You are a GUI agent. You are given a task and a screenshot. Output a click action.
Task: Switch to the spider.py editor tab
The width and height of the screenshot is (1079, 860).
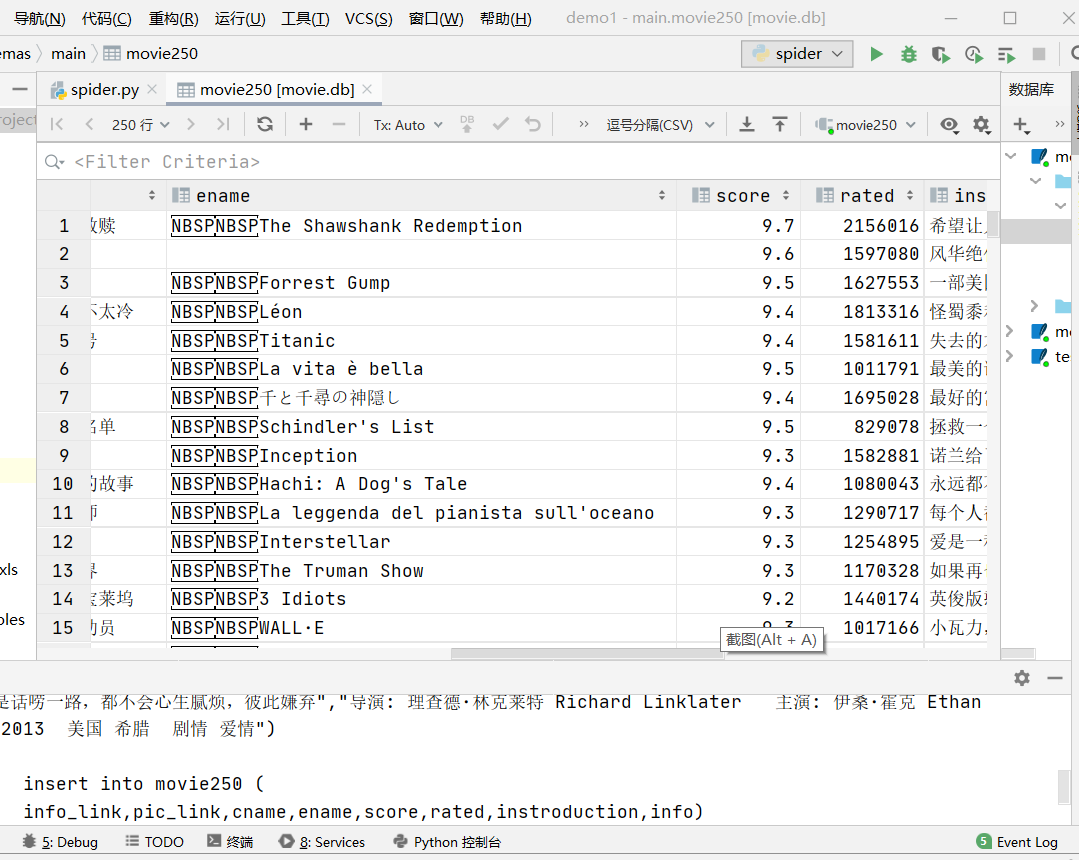(104, 89)
